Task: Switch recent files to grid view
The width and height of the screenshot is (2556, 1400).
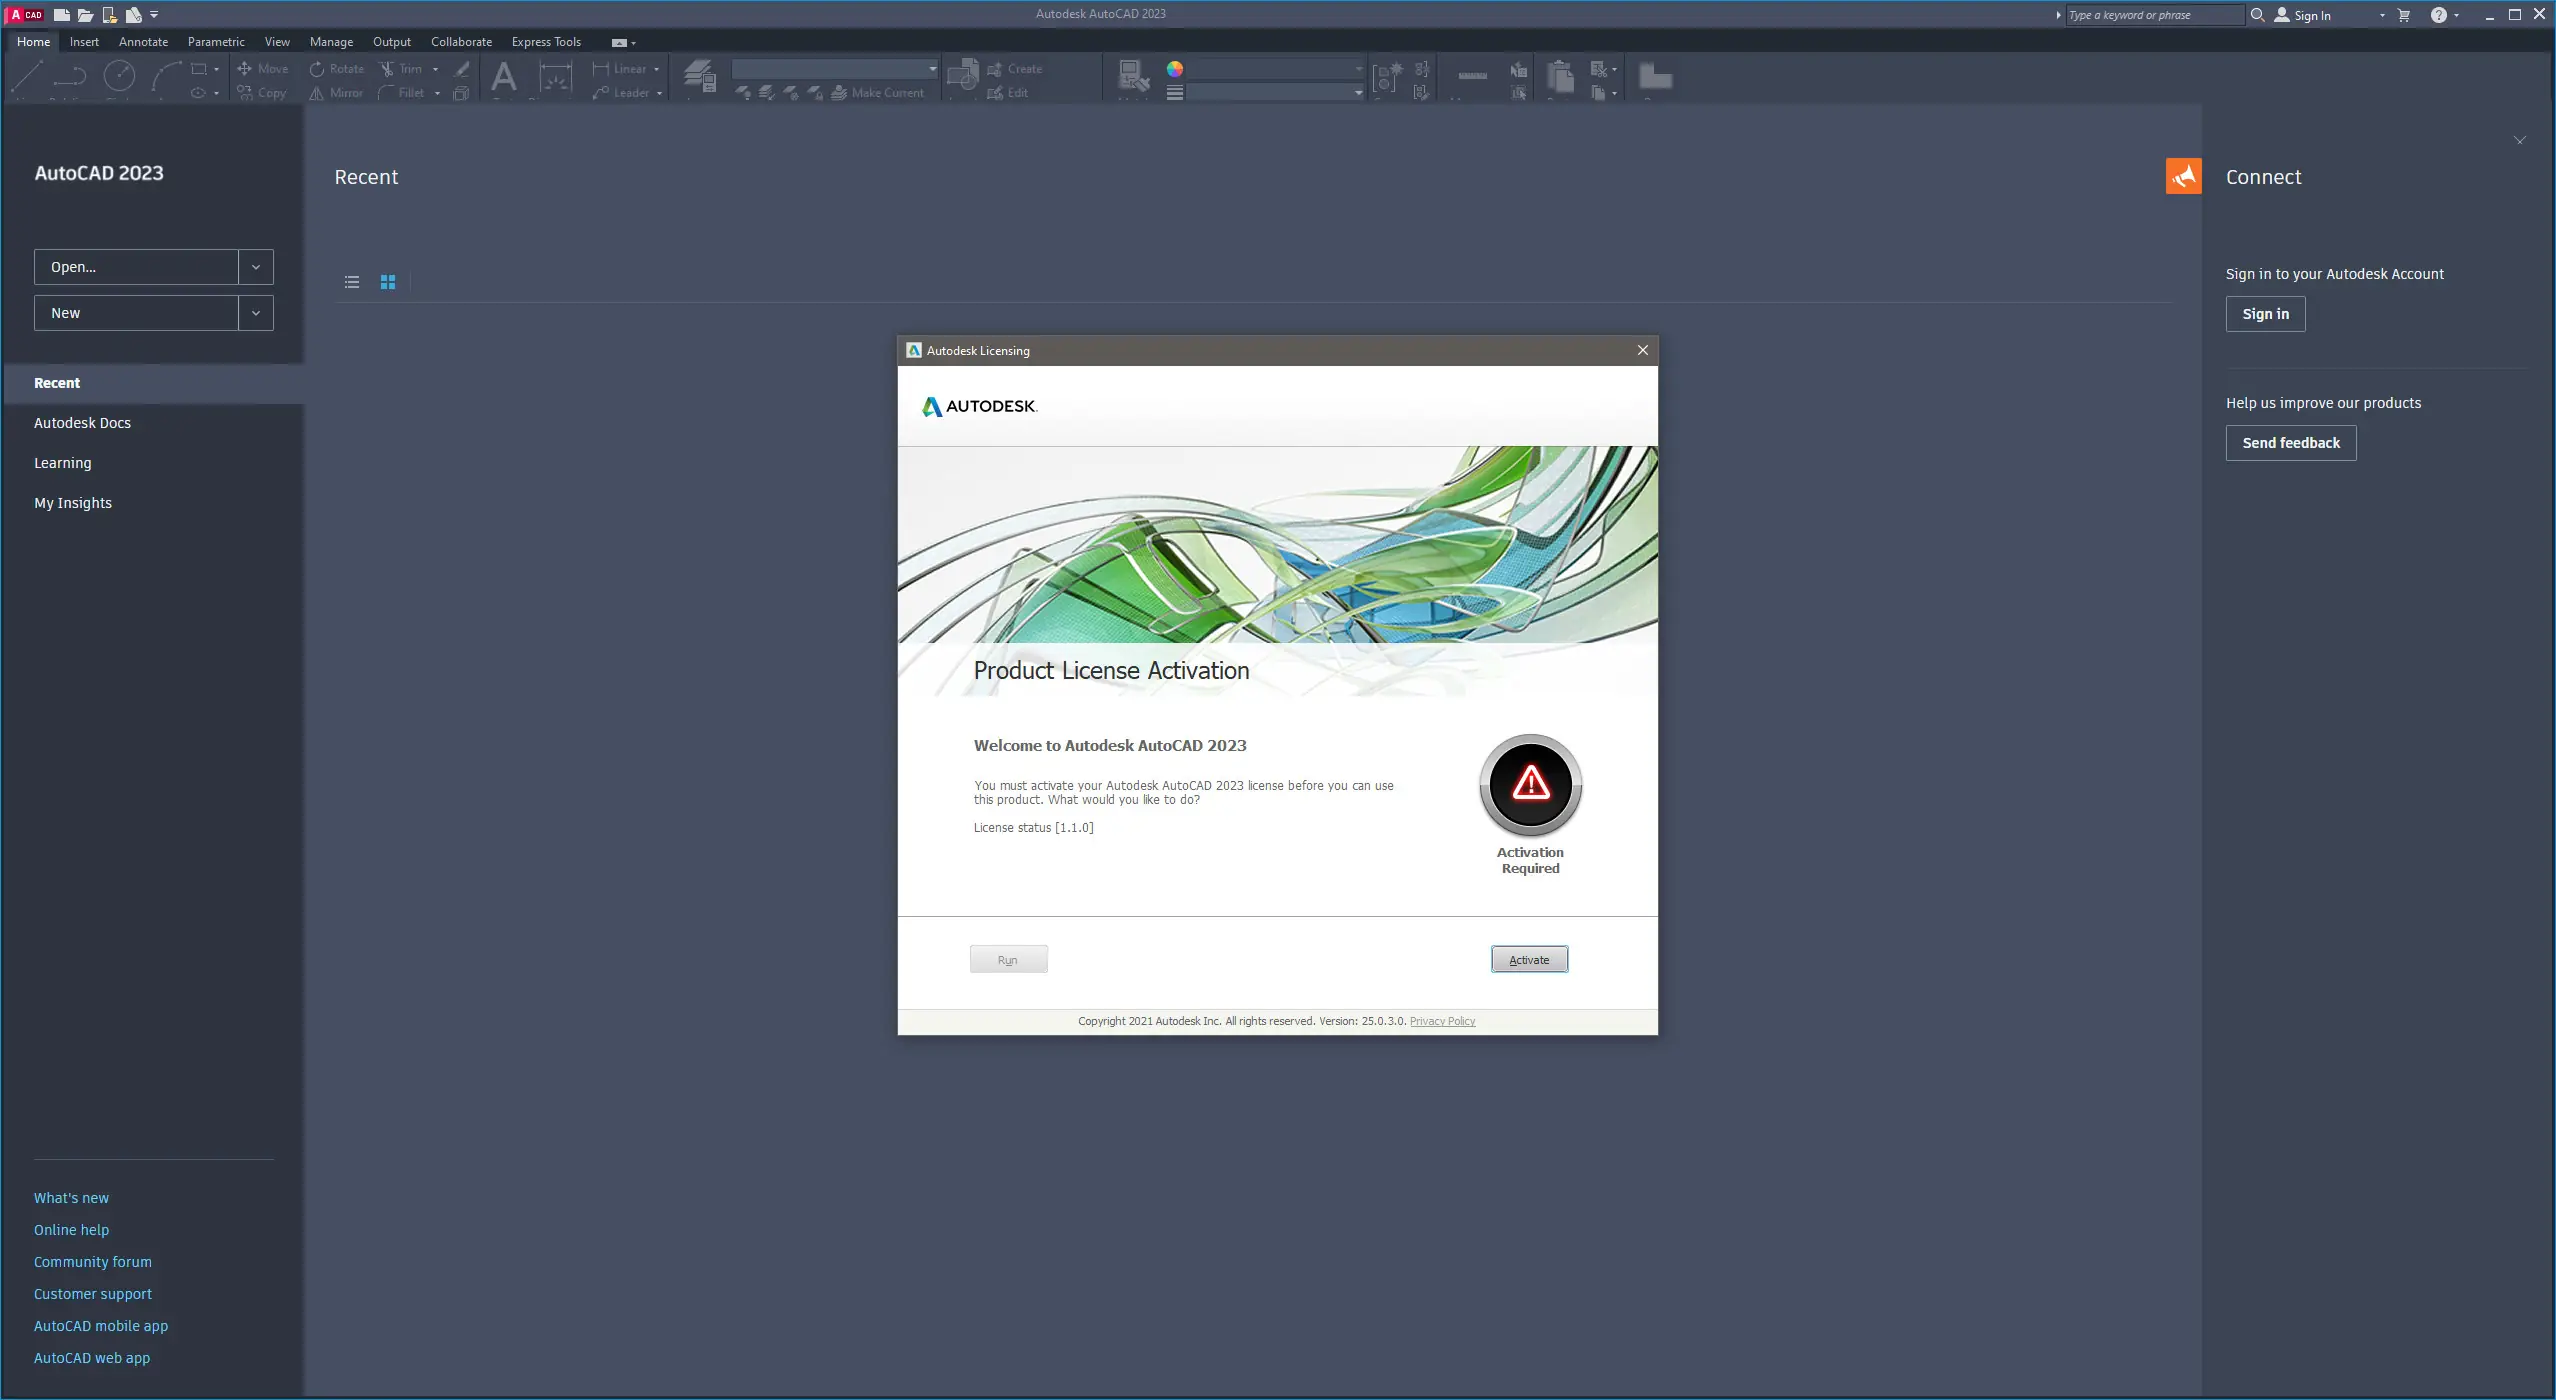Action: coord(388,282)
